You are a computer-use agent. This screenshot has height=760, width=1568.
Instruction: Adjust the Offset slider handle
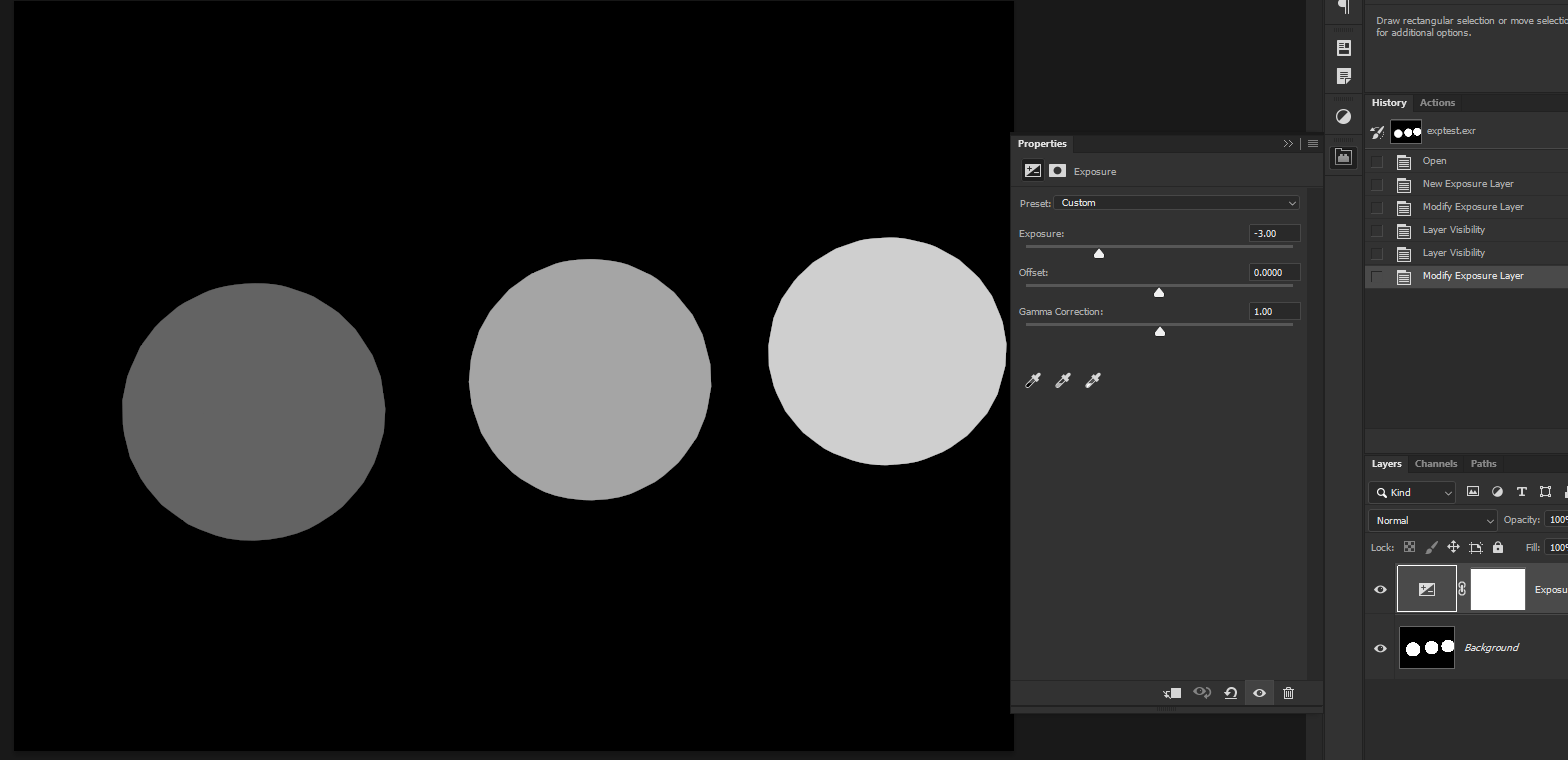coord(1159,293)
